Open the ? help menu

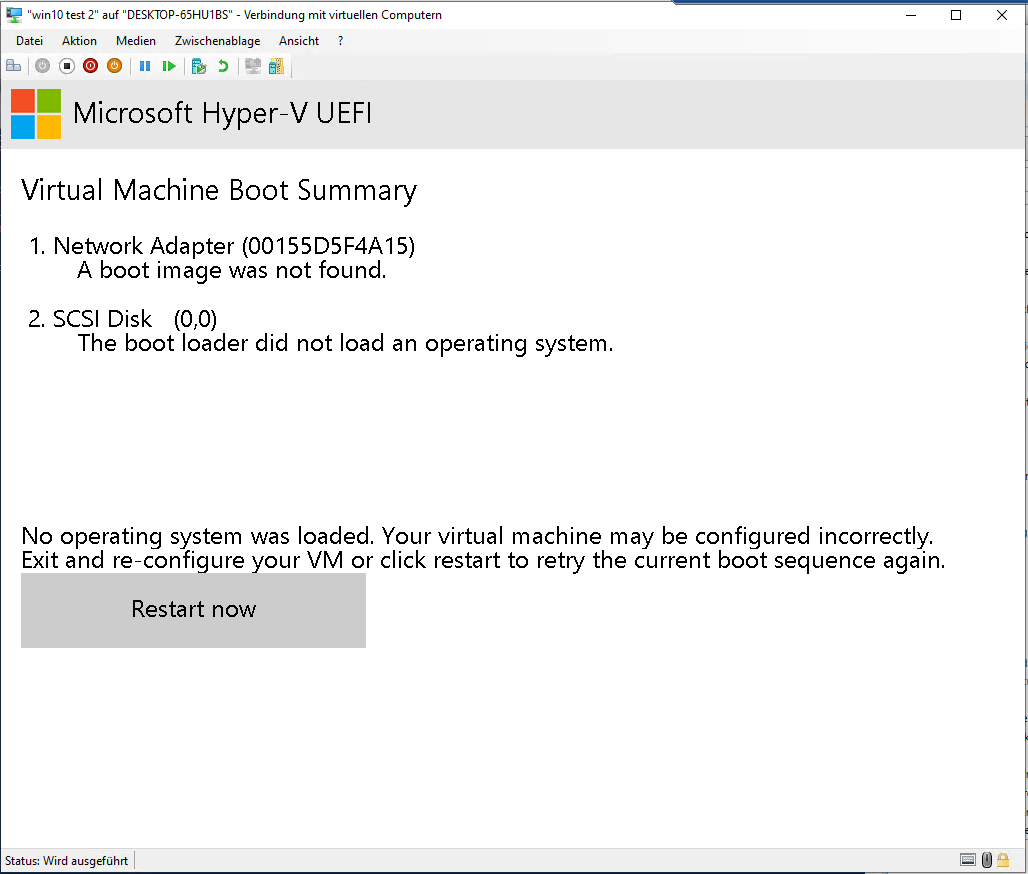pos(340,41)
